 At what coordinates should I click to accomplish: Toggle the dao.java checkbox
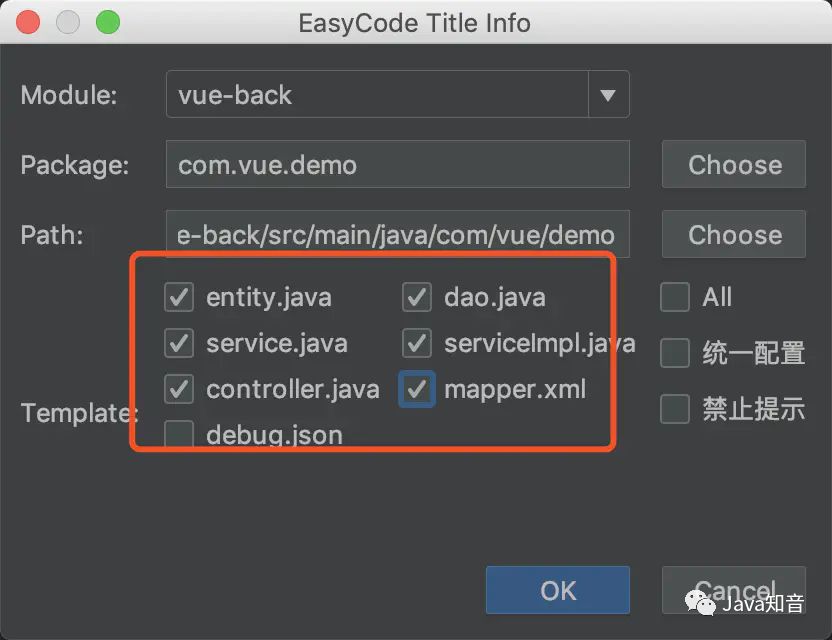(x=417, y=296)
